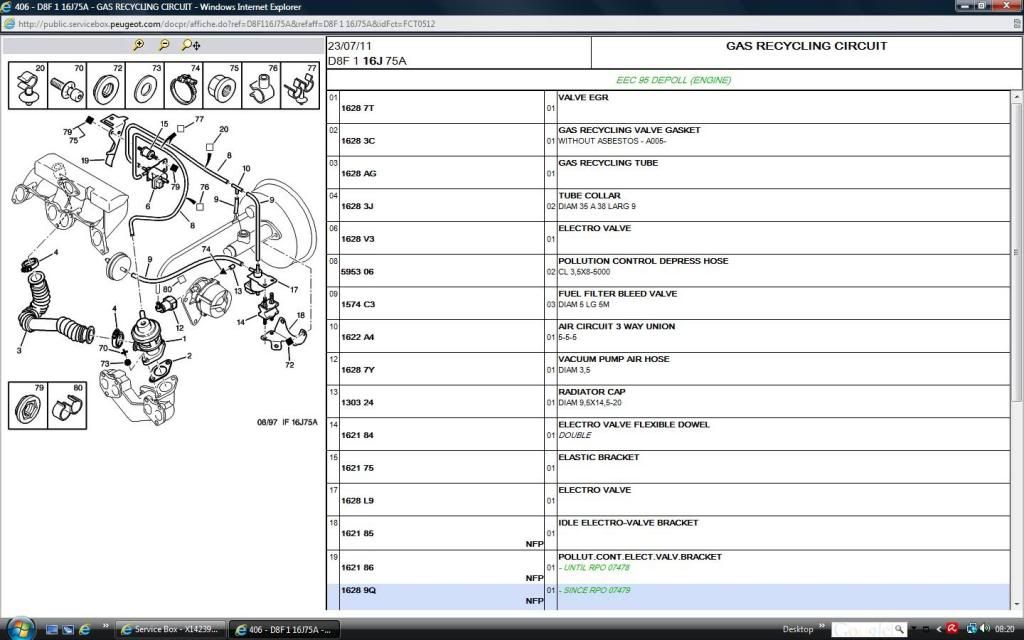Click part number 1574 C3
The image size is (1024, 640).
click(x=358, y=304)
